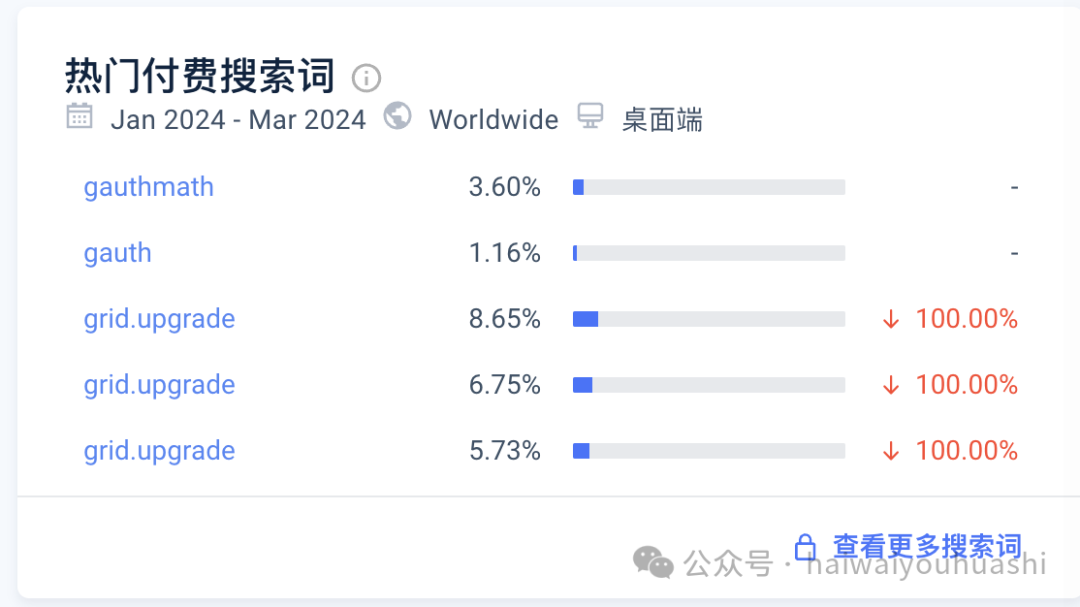Click the globe icon next to Worldwide
Image resolution: width=1080 pixels, height=607 pixels.
point(398,116)
